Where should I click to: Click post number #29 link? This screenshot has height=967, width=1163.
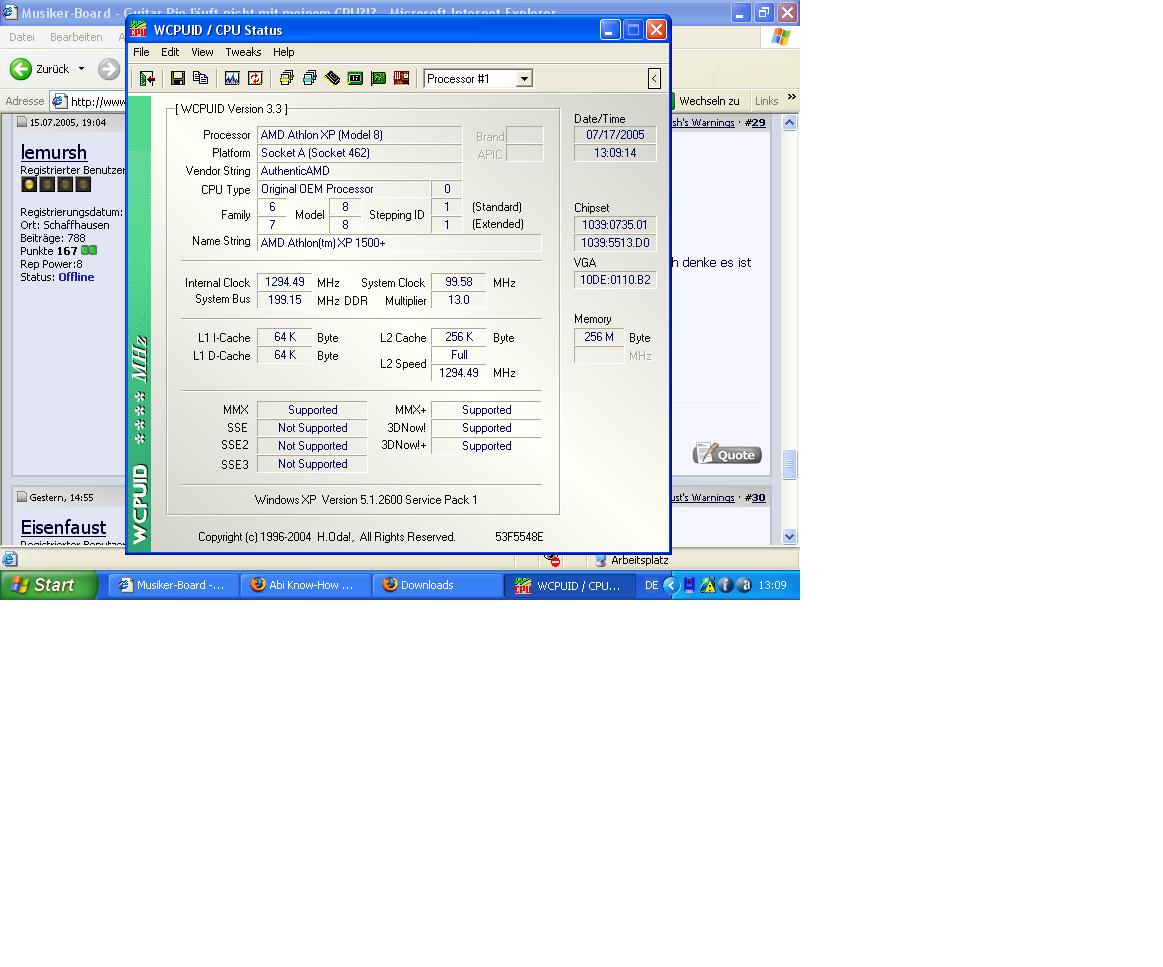pos(755,122)
